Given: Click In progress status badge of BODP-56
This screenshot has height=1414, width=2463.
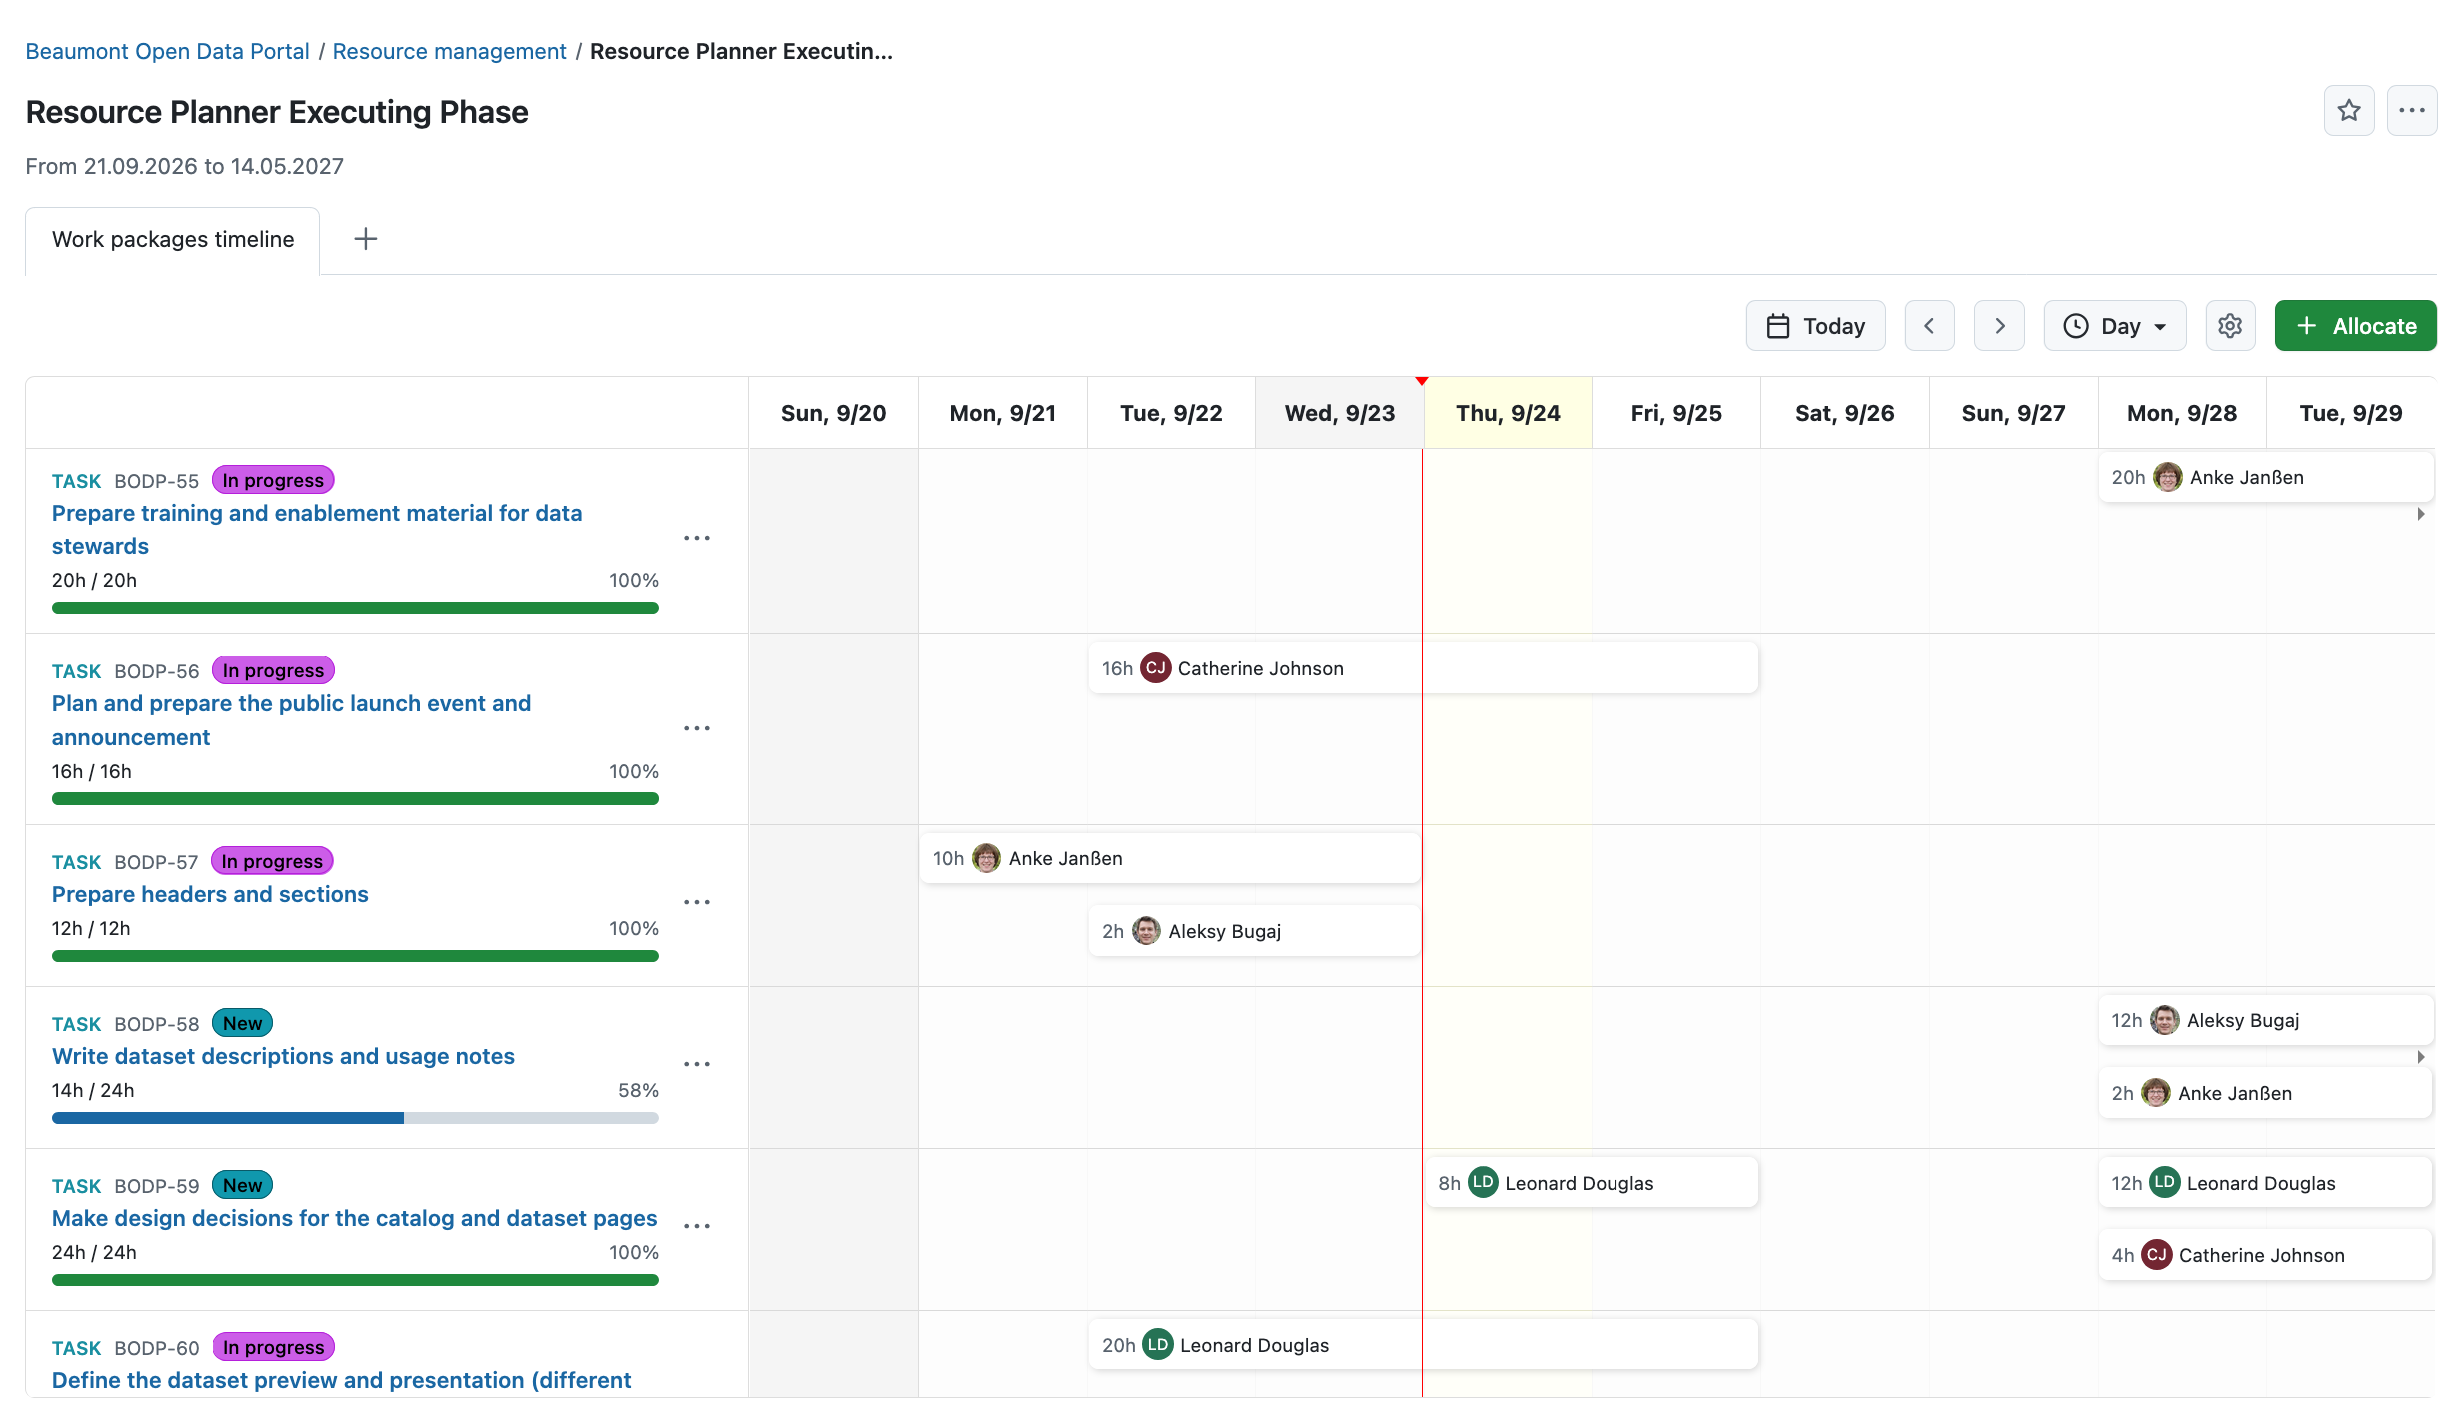Looking at the screenshot, I should 273,670.
